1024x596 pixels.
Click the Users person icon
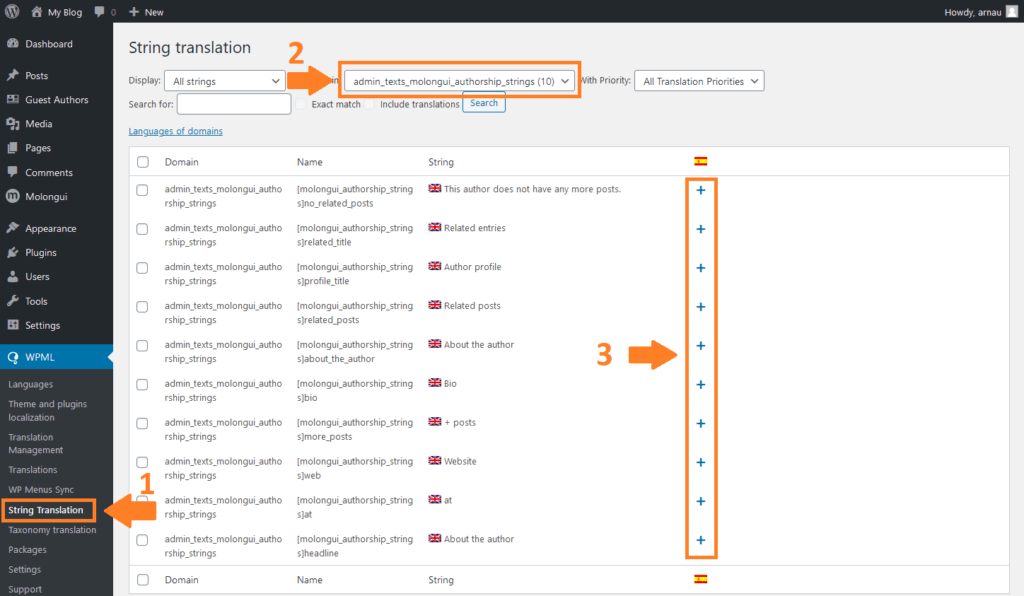pyautogui.click(x=12, y=276)
